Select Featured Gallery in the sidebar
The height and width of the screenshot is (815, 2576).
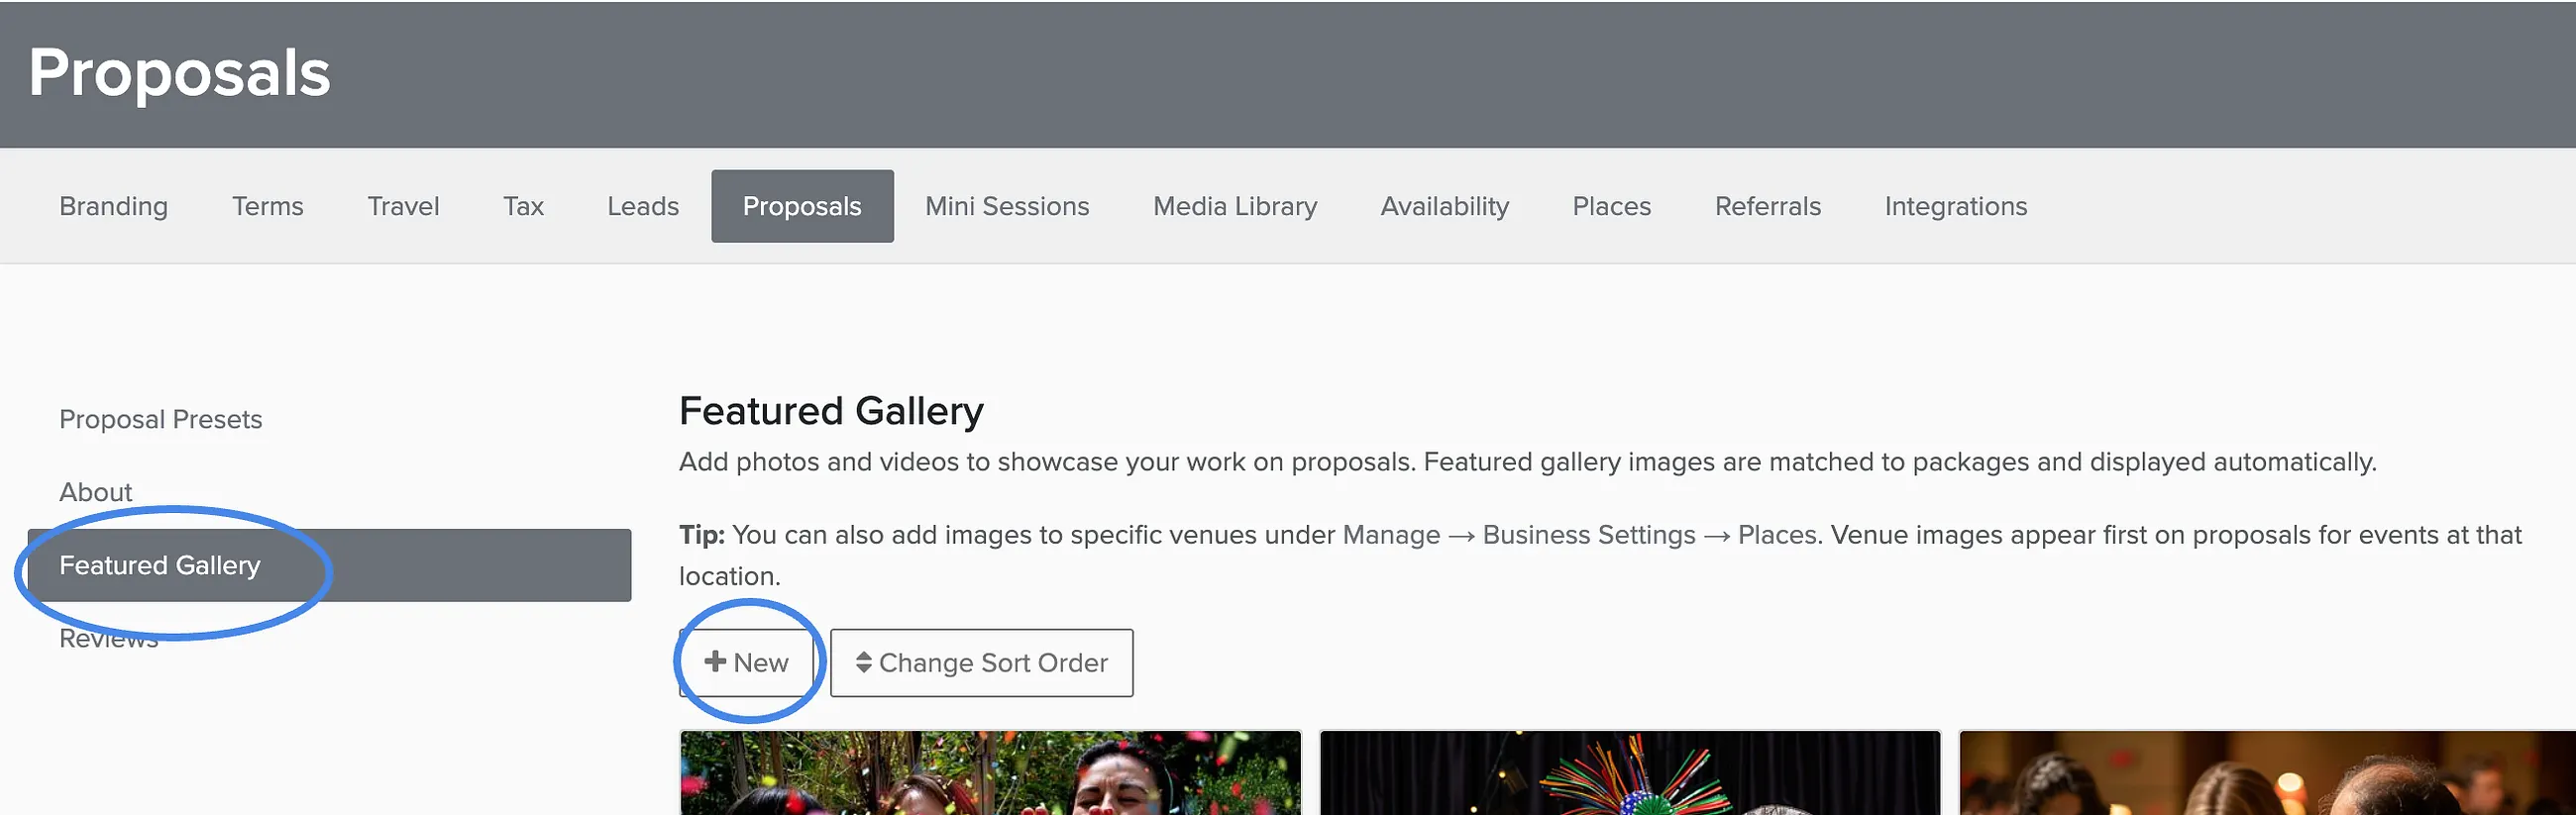330,565
